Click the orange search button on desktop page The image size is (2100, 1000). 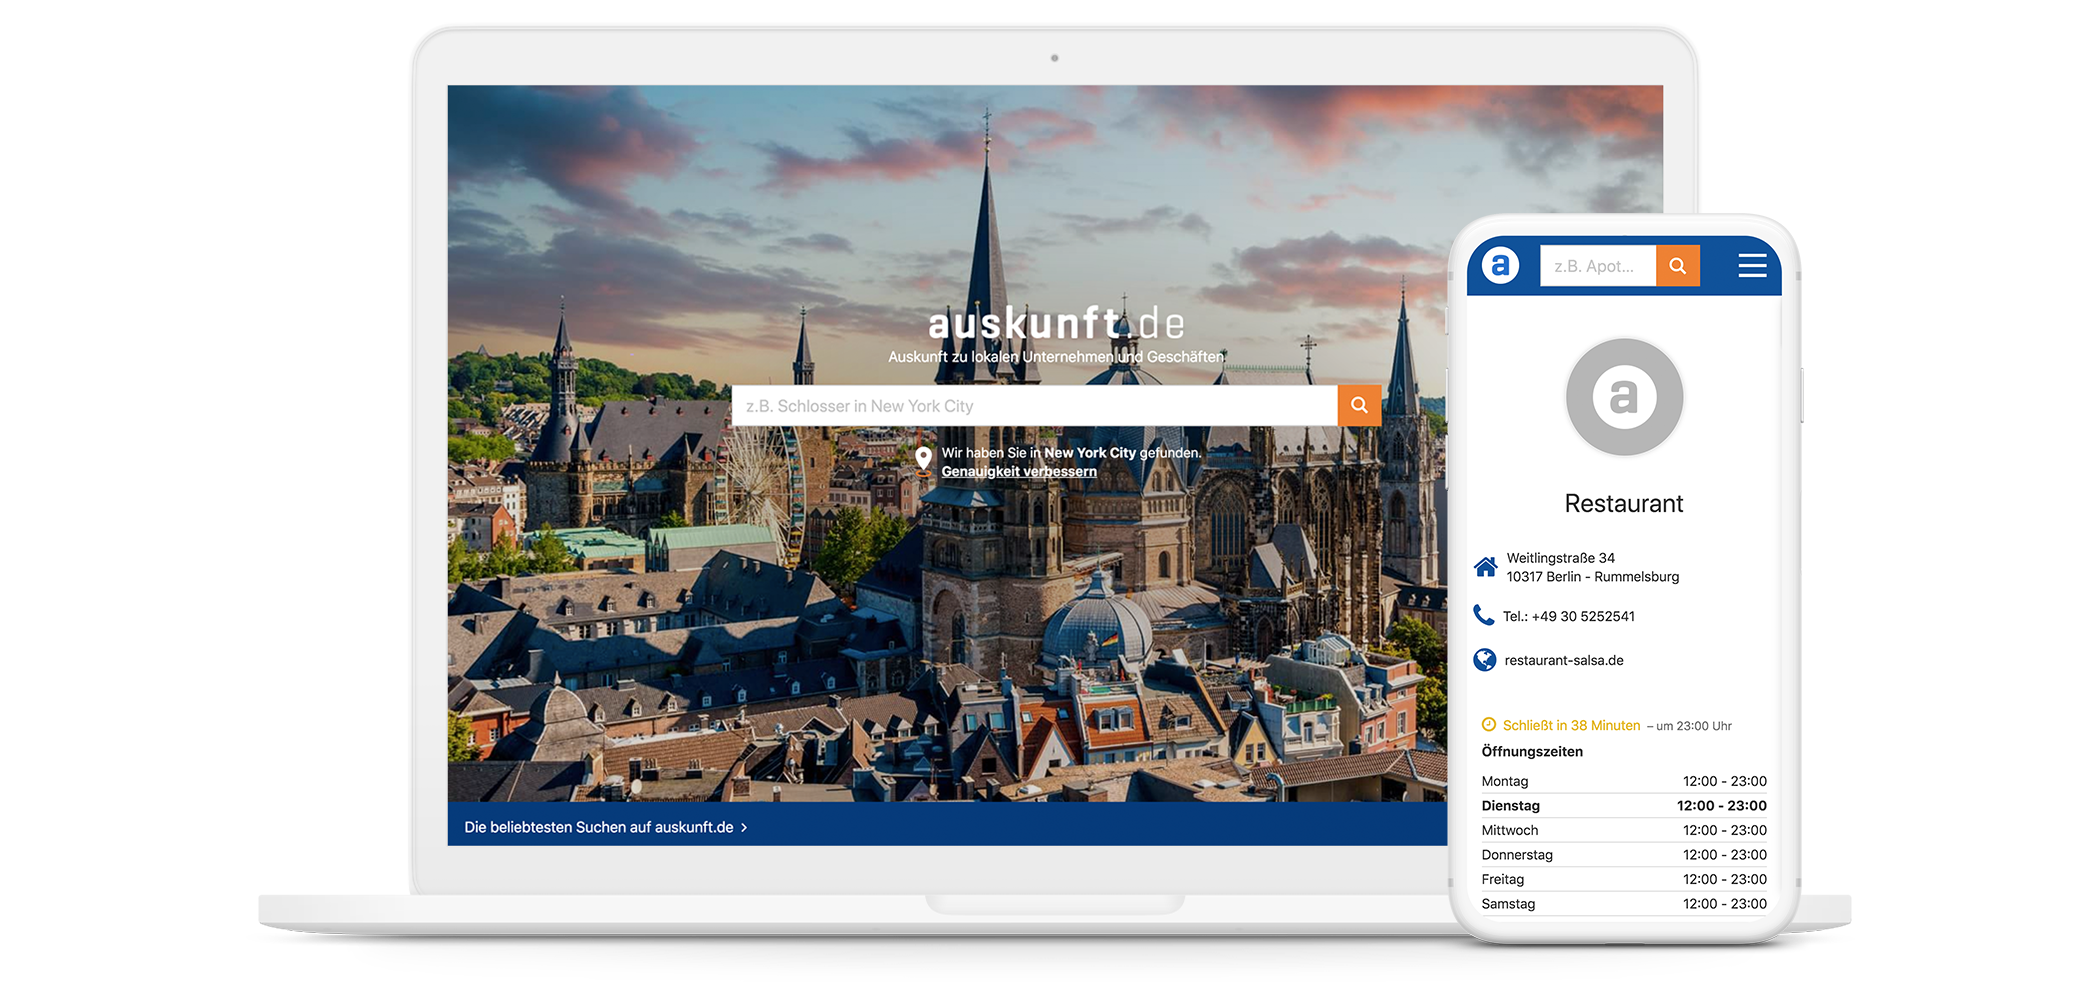(1359, 405)
